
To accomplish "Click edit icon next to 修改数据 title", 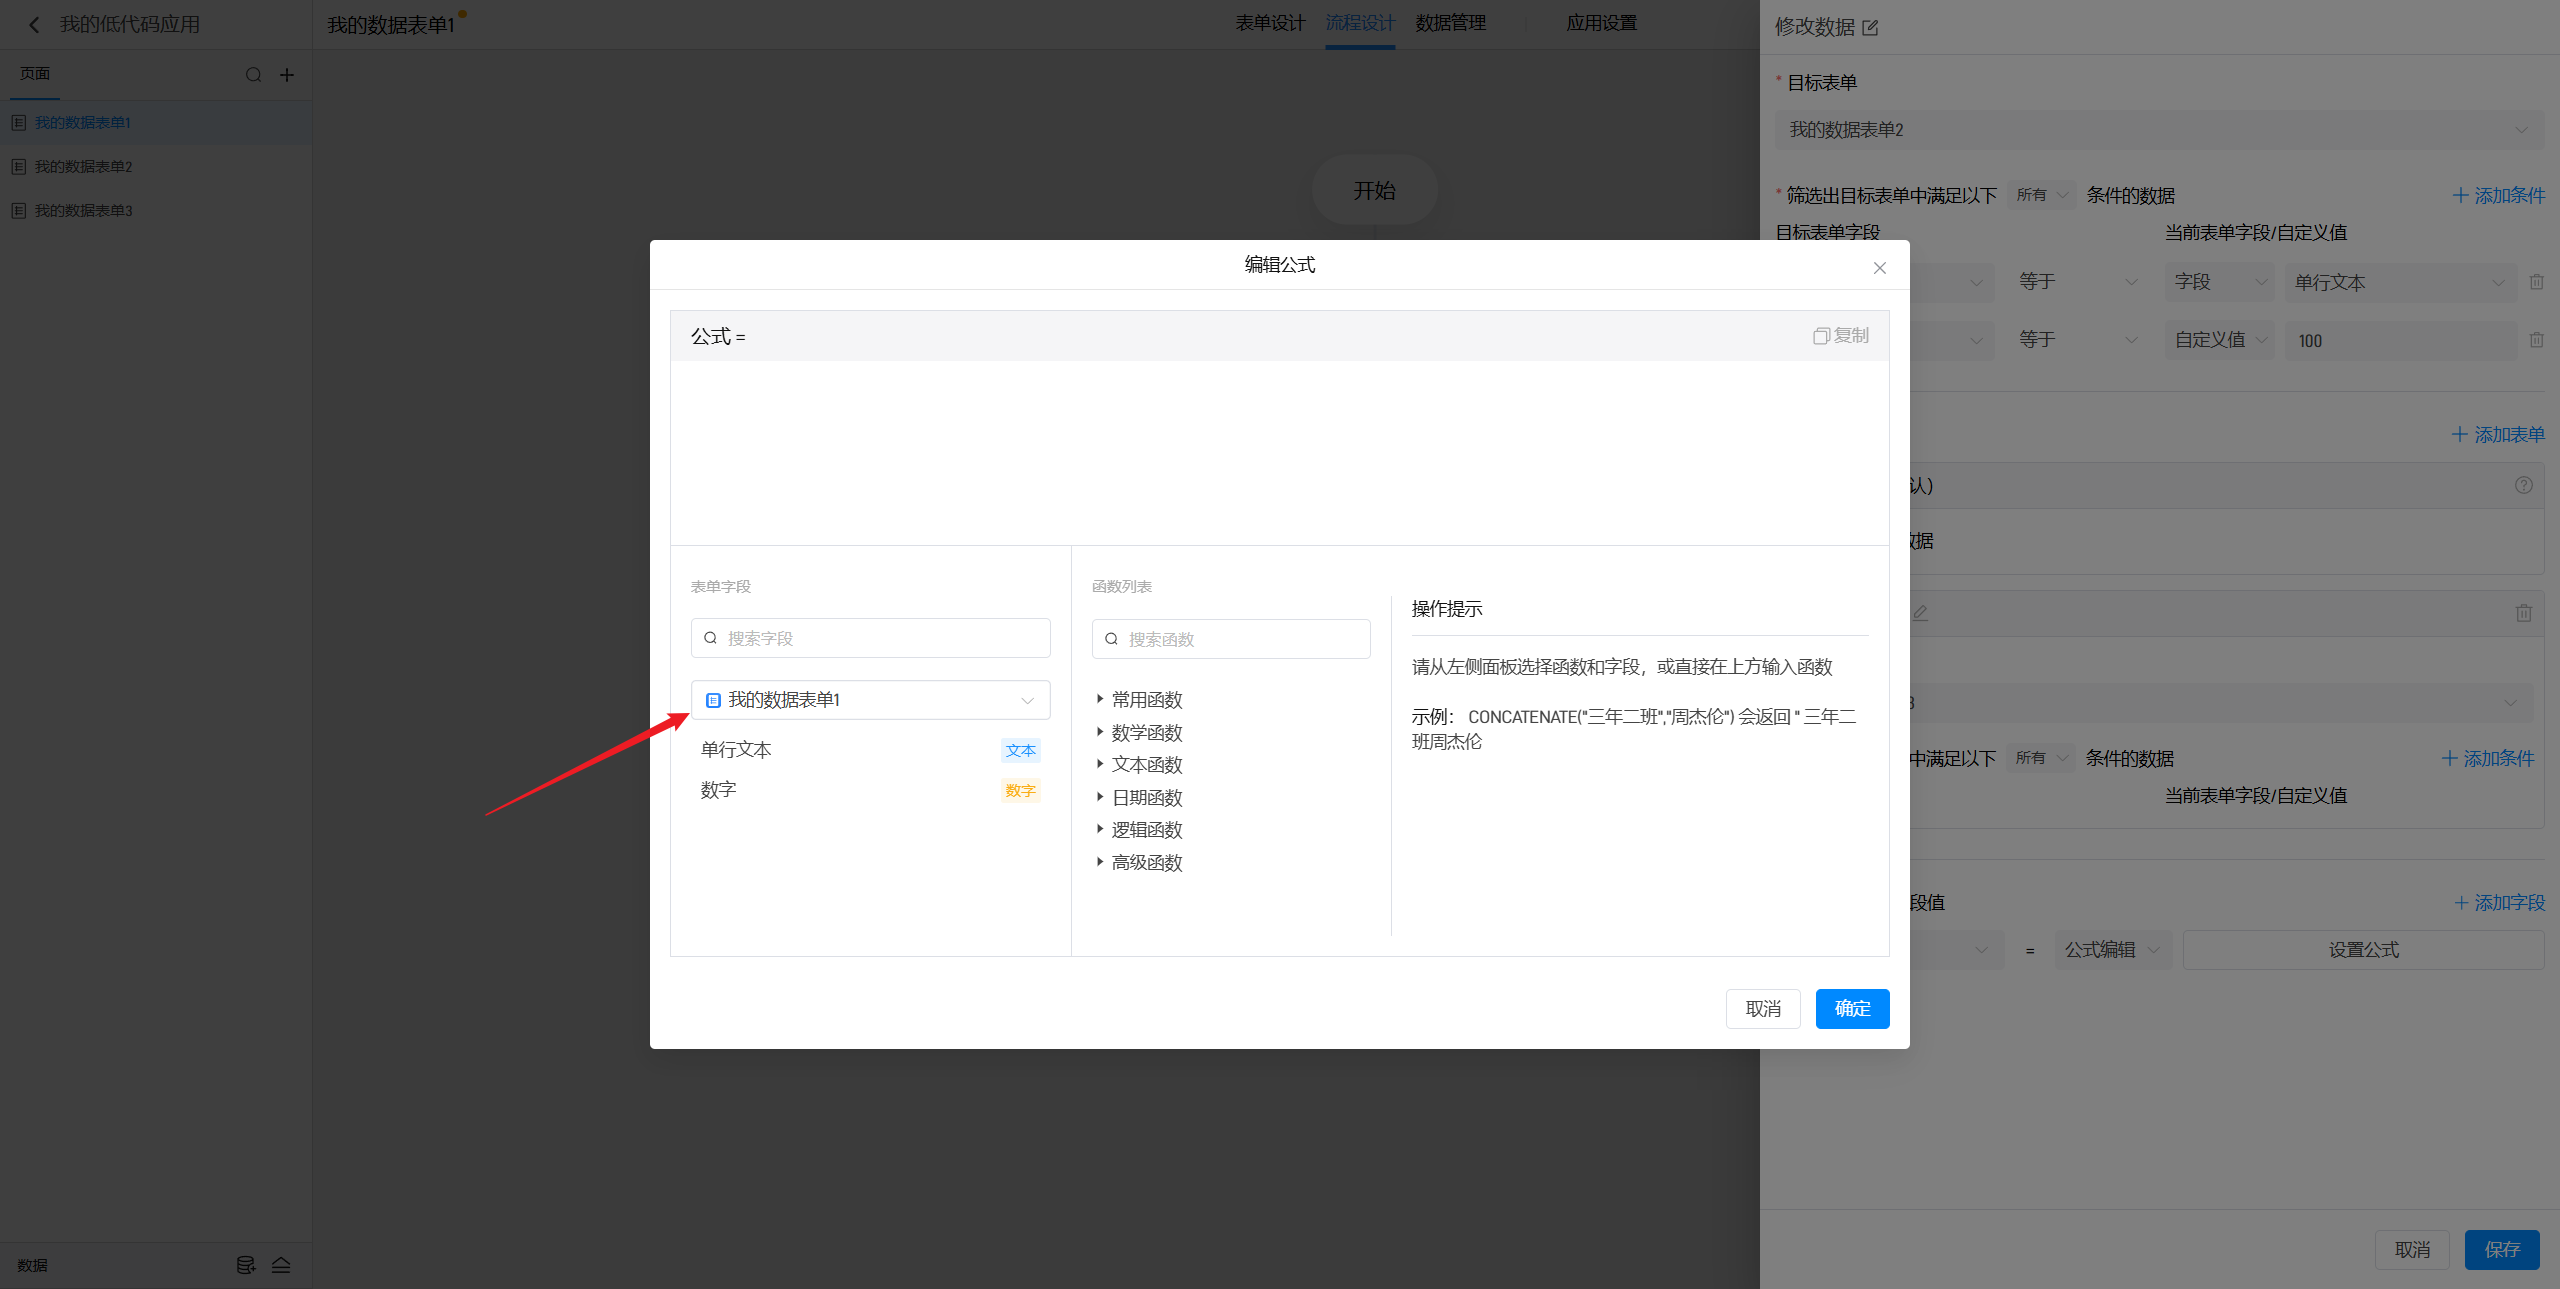I will 1870,28.
